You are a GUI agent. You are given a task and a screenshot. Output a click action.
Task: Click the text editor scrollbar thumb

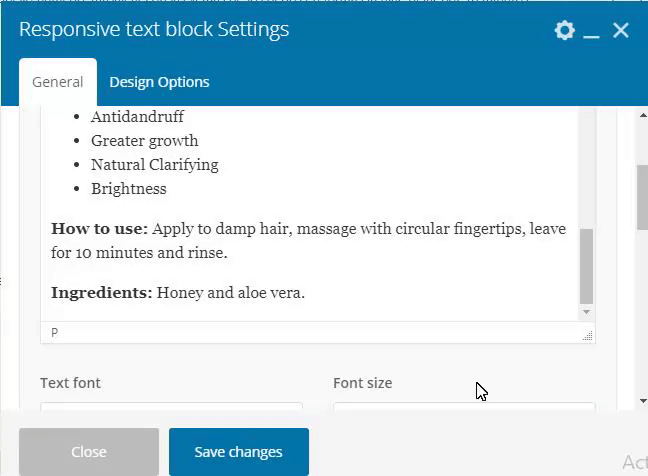point(587,265)
